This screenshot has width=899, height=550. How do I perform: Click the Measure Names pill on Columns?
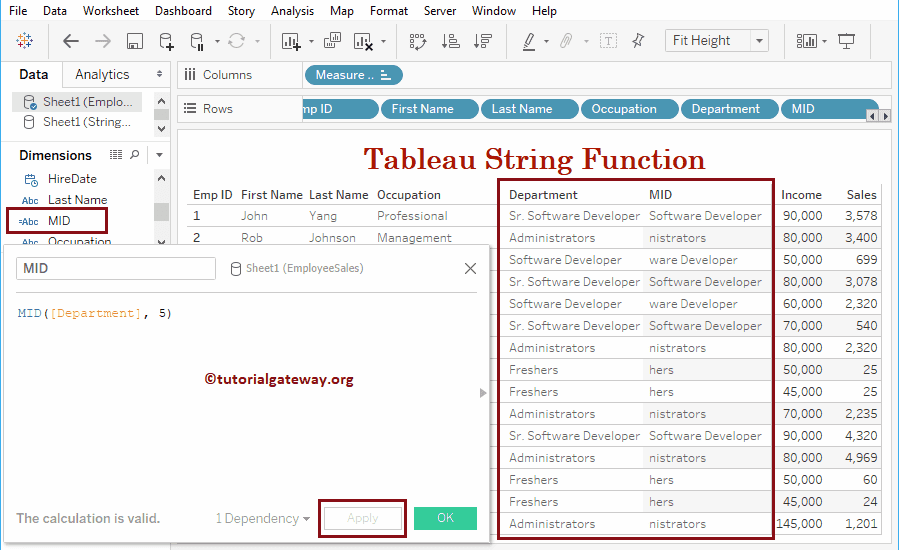[354, 75]
